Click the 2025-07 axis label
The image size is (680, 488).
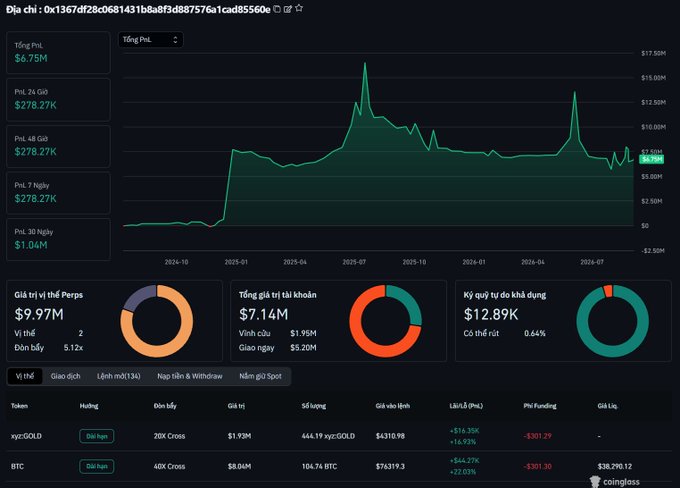click(x=354, y=262)
